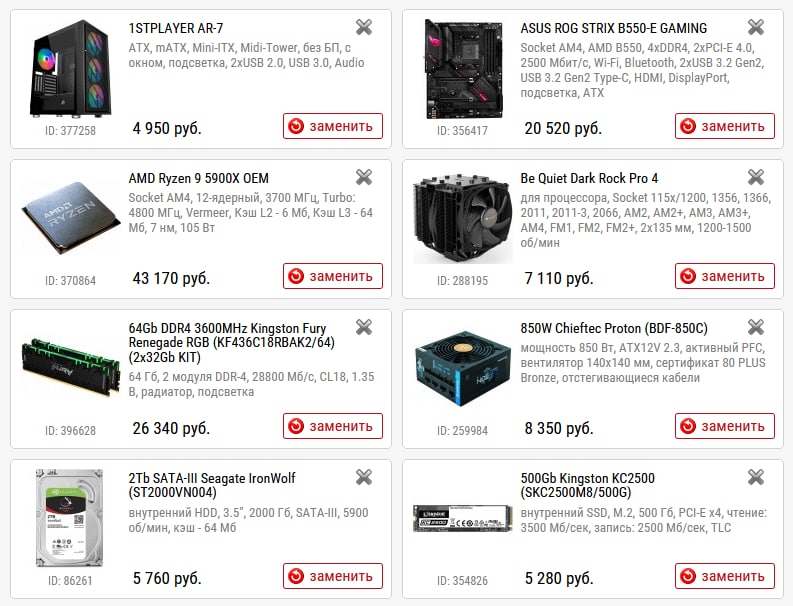Remove Be Quiet Dark Rock Pro 4 cooler
The height and width of the screenshot is (606, 793).
click(x=756, y=177)
